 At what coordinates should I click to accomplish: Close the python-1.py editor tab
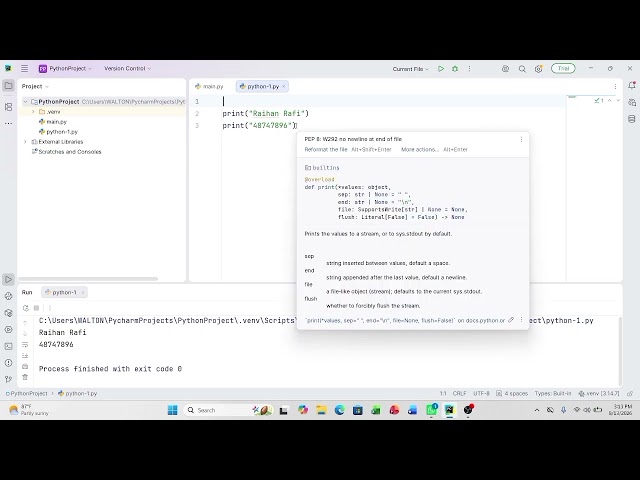click(x=284, y=87)
